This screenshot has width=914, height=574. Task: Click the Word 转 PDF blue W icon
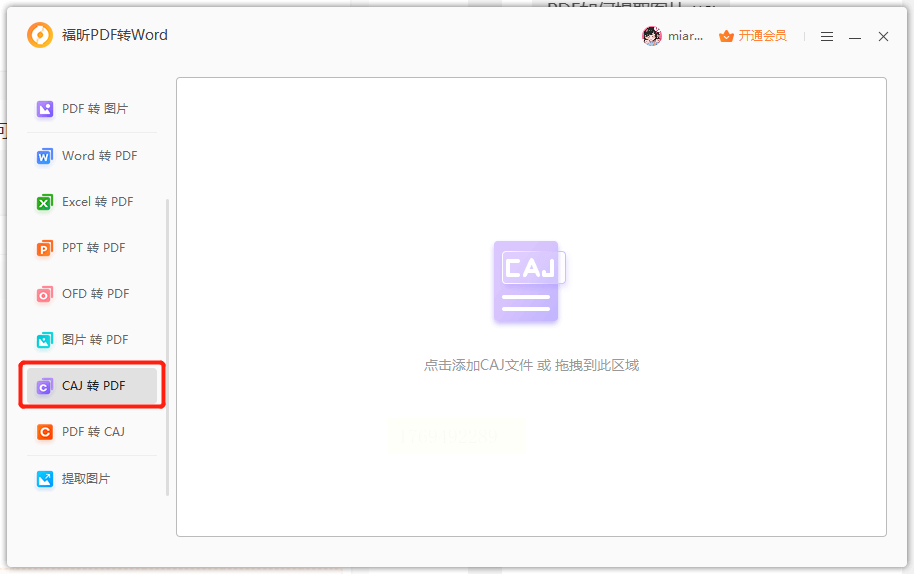[x=44, y=156]
